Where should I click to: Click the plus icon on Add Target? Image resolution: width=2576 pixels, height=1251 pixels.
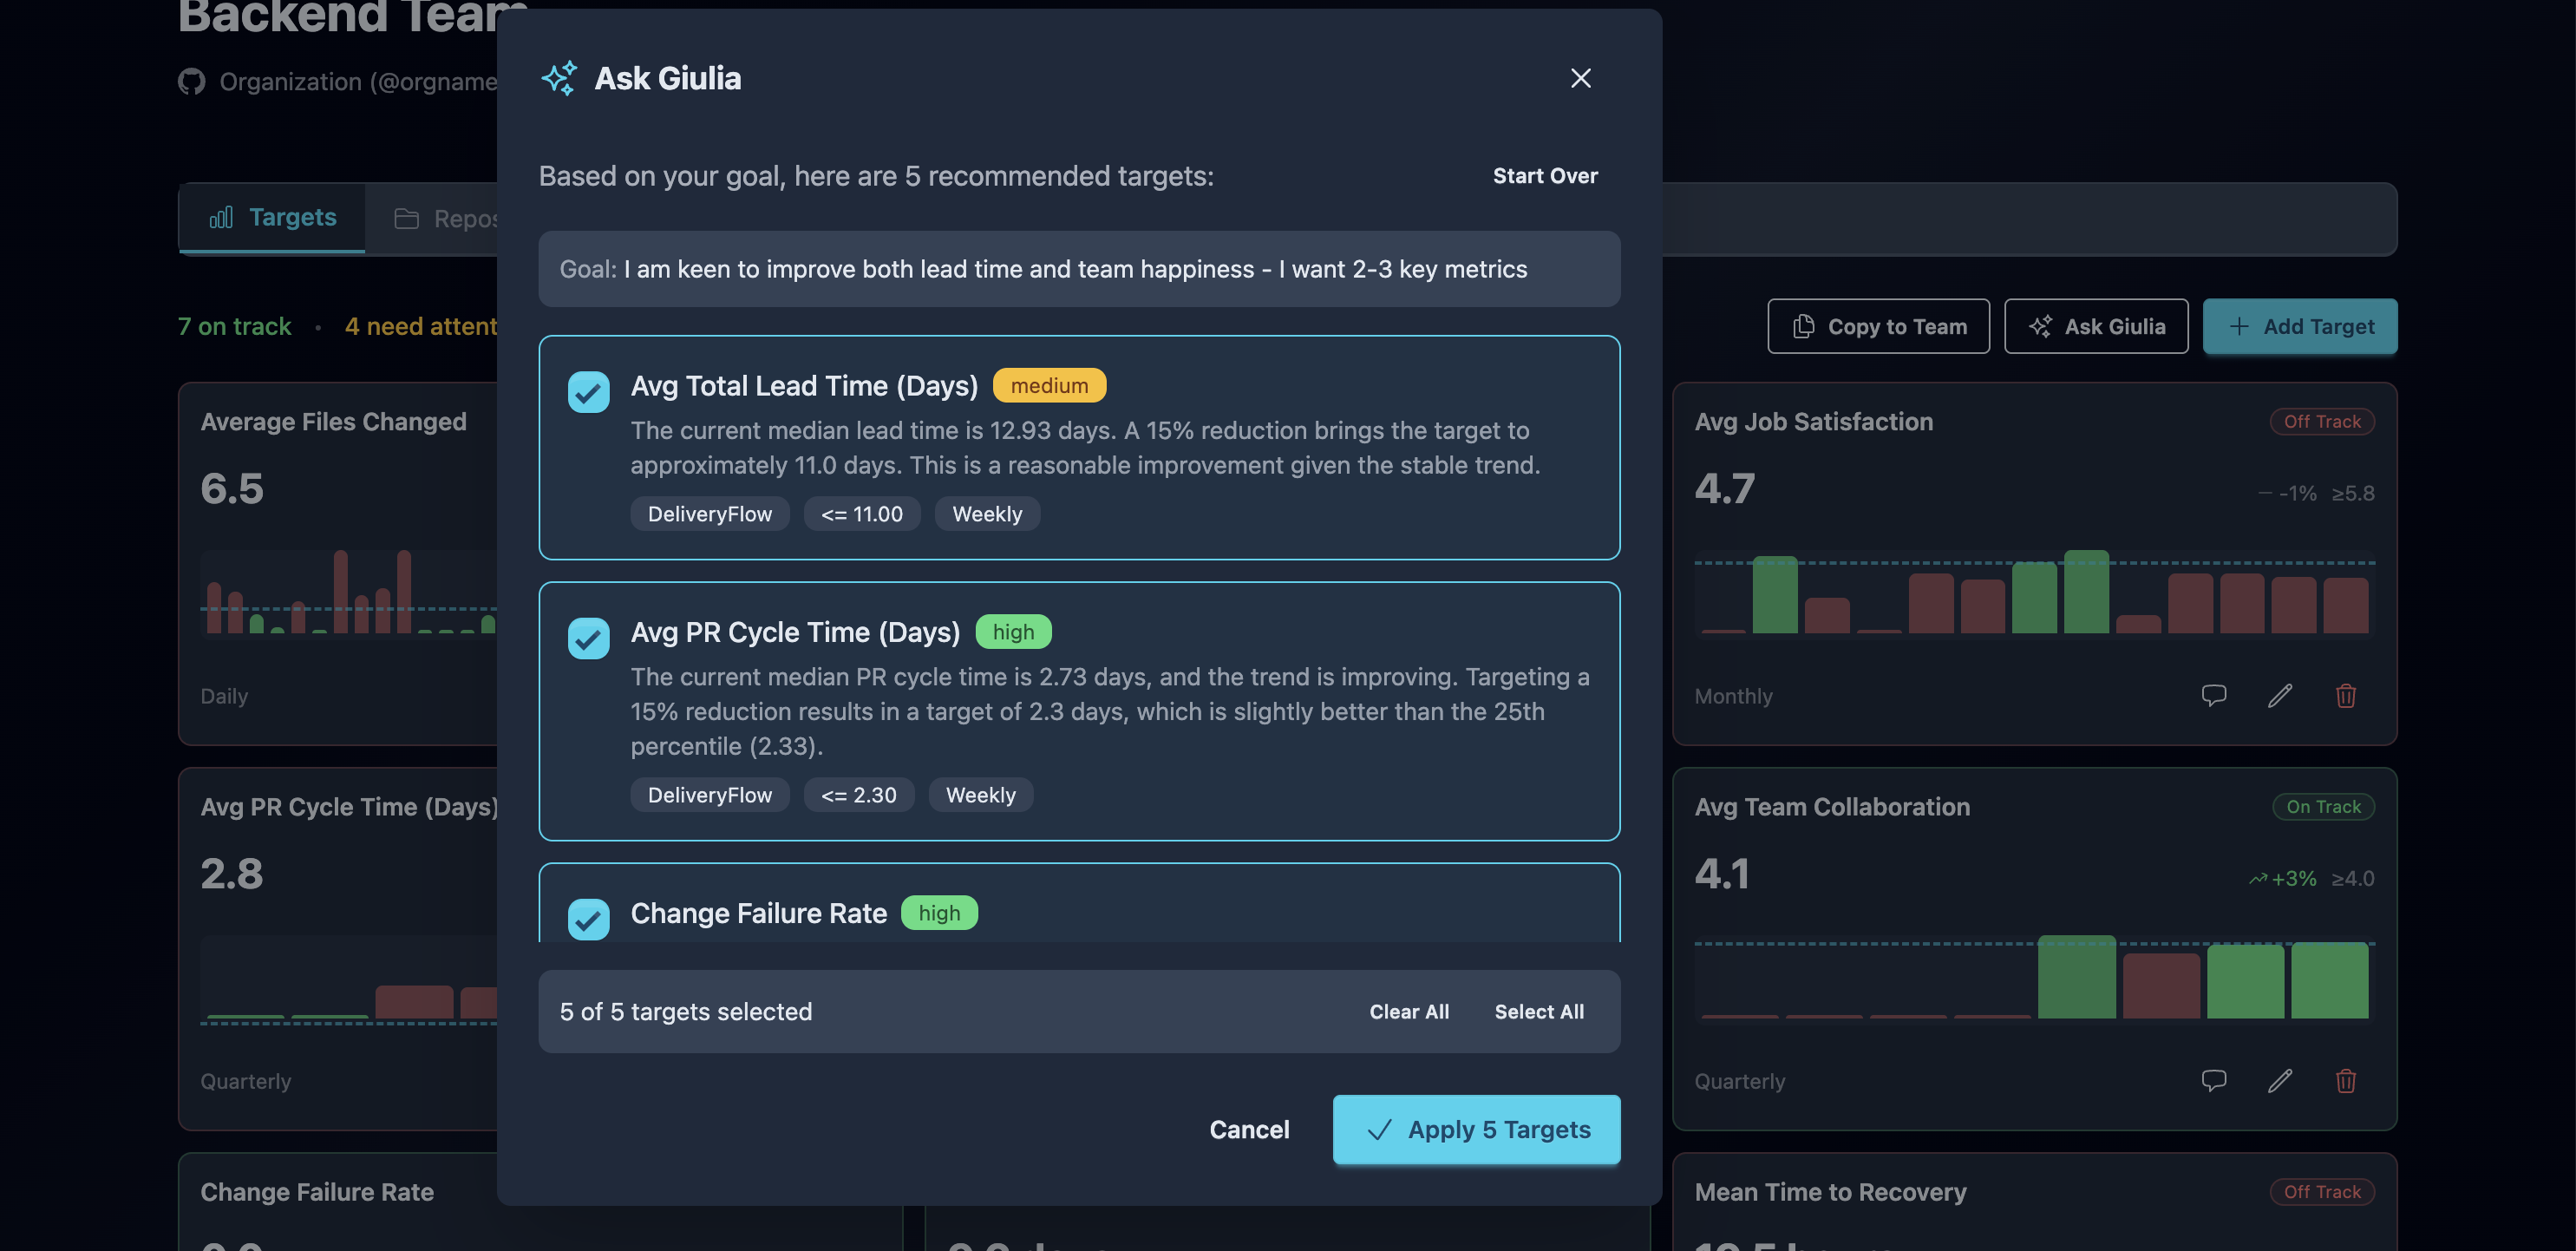(2237, 326)
